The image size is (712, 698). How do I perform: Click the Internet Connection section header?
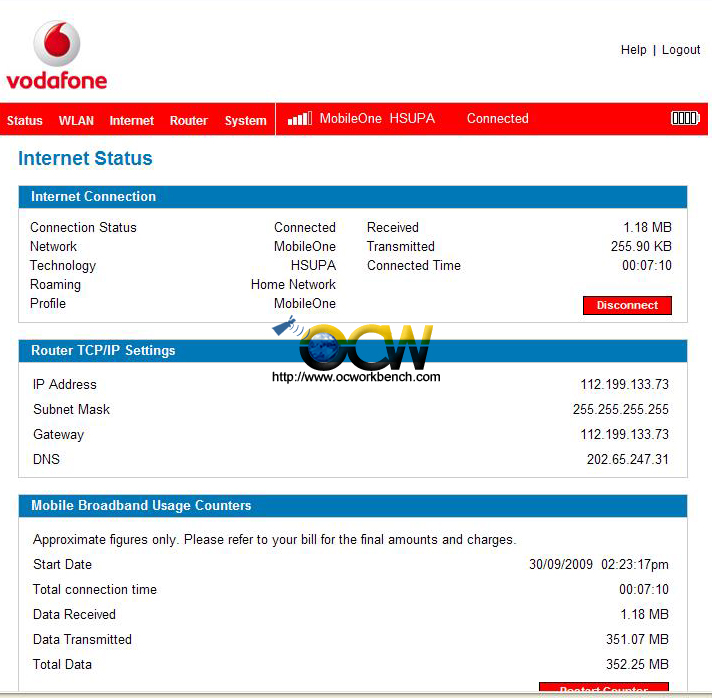click(353, 197)
